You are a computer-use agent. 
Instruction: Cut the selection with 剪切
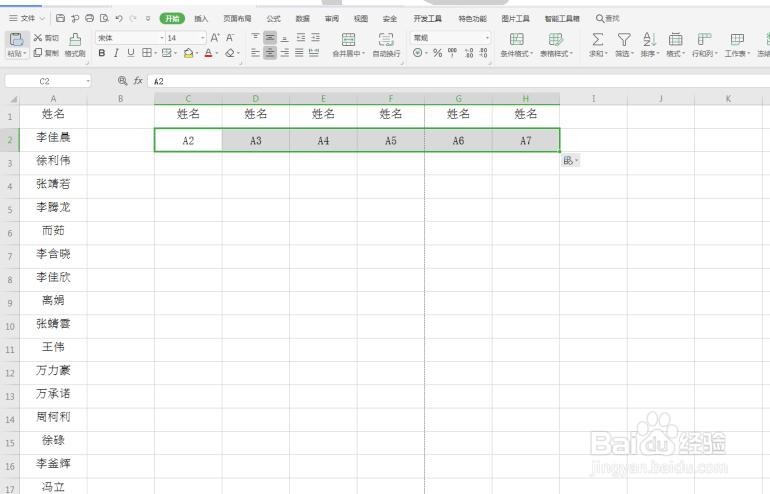(46, 38)
